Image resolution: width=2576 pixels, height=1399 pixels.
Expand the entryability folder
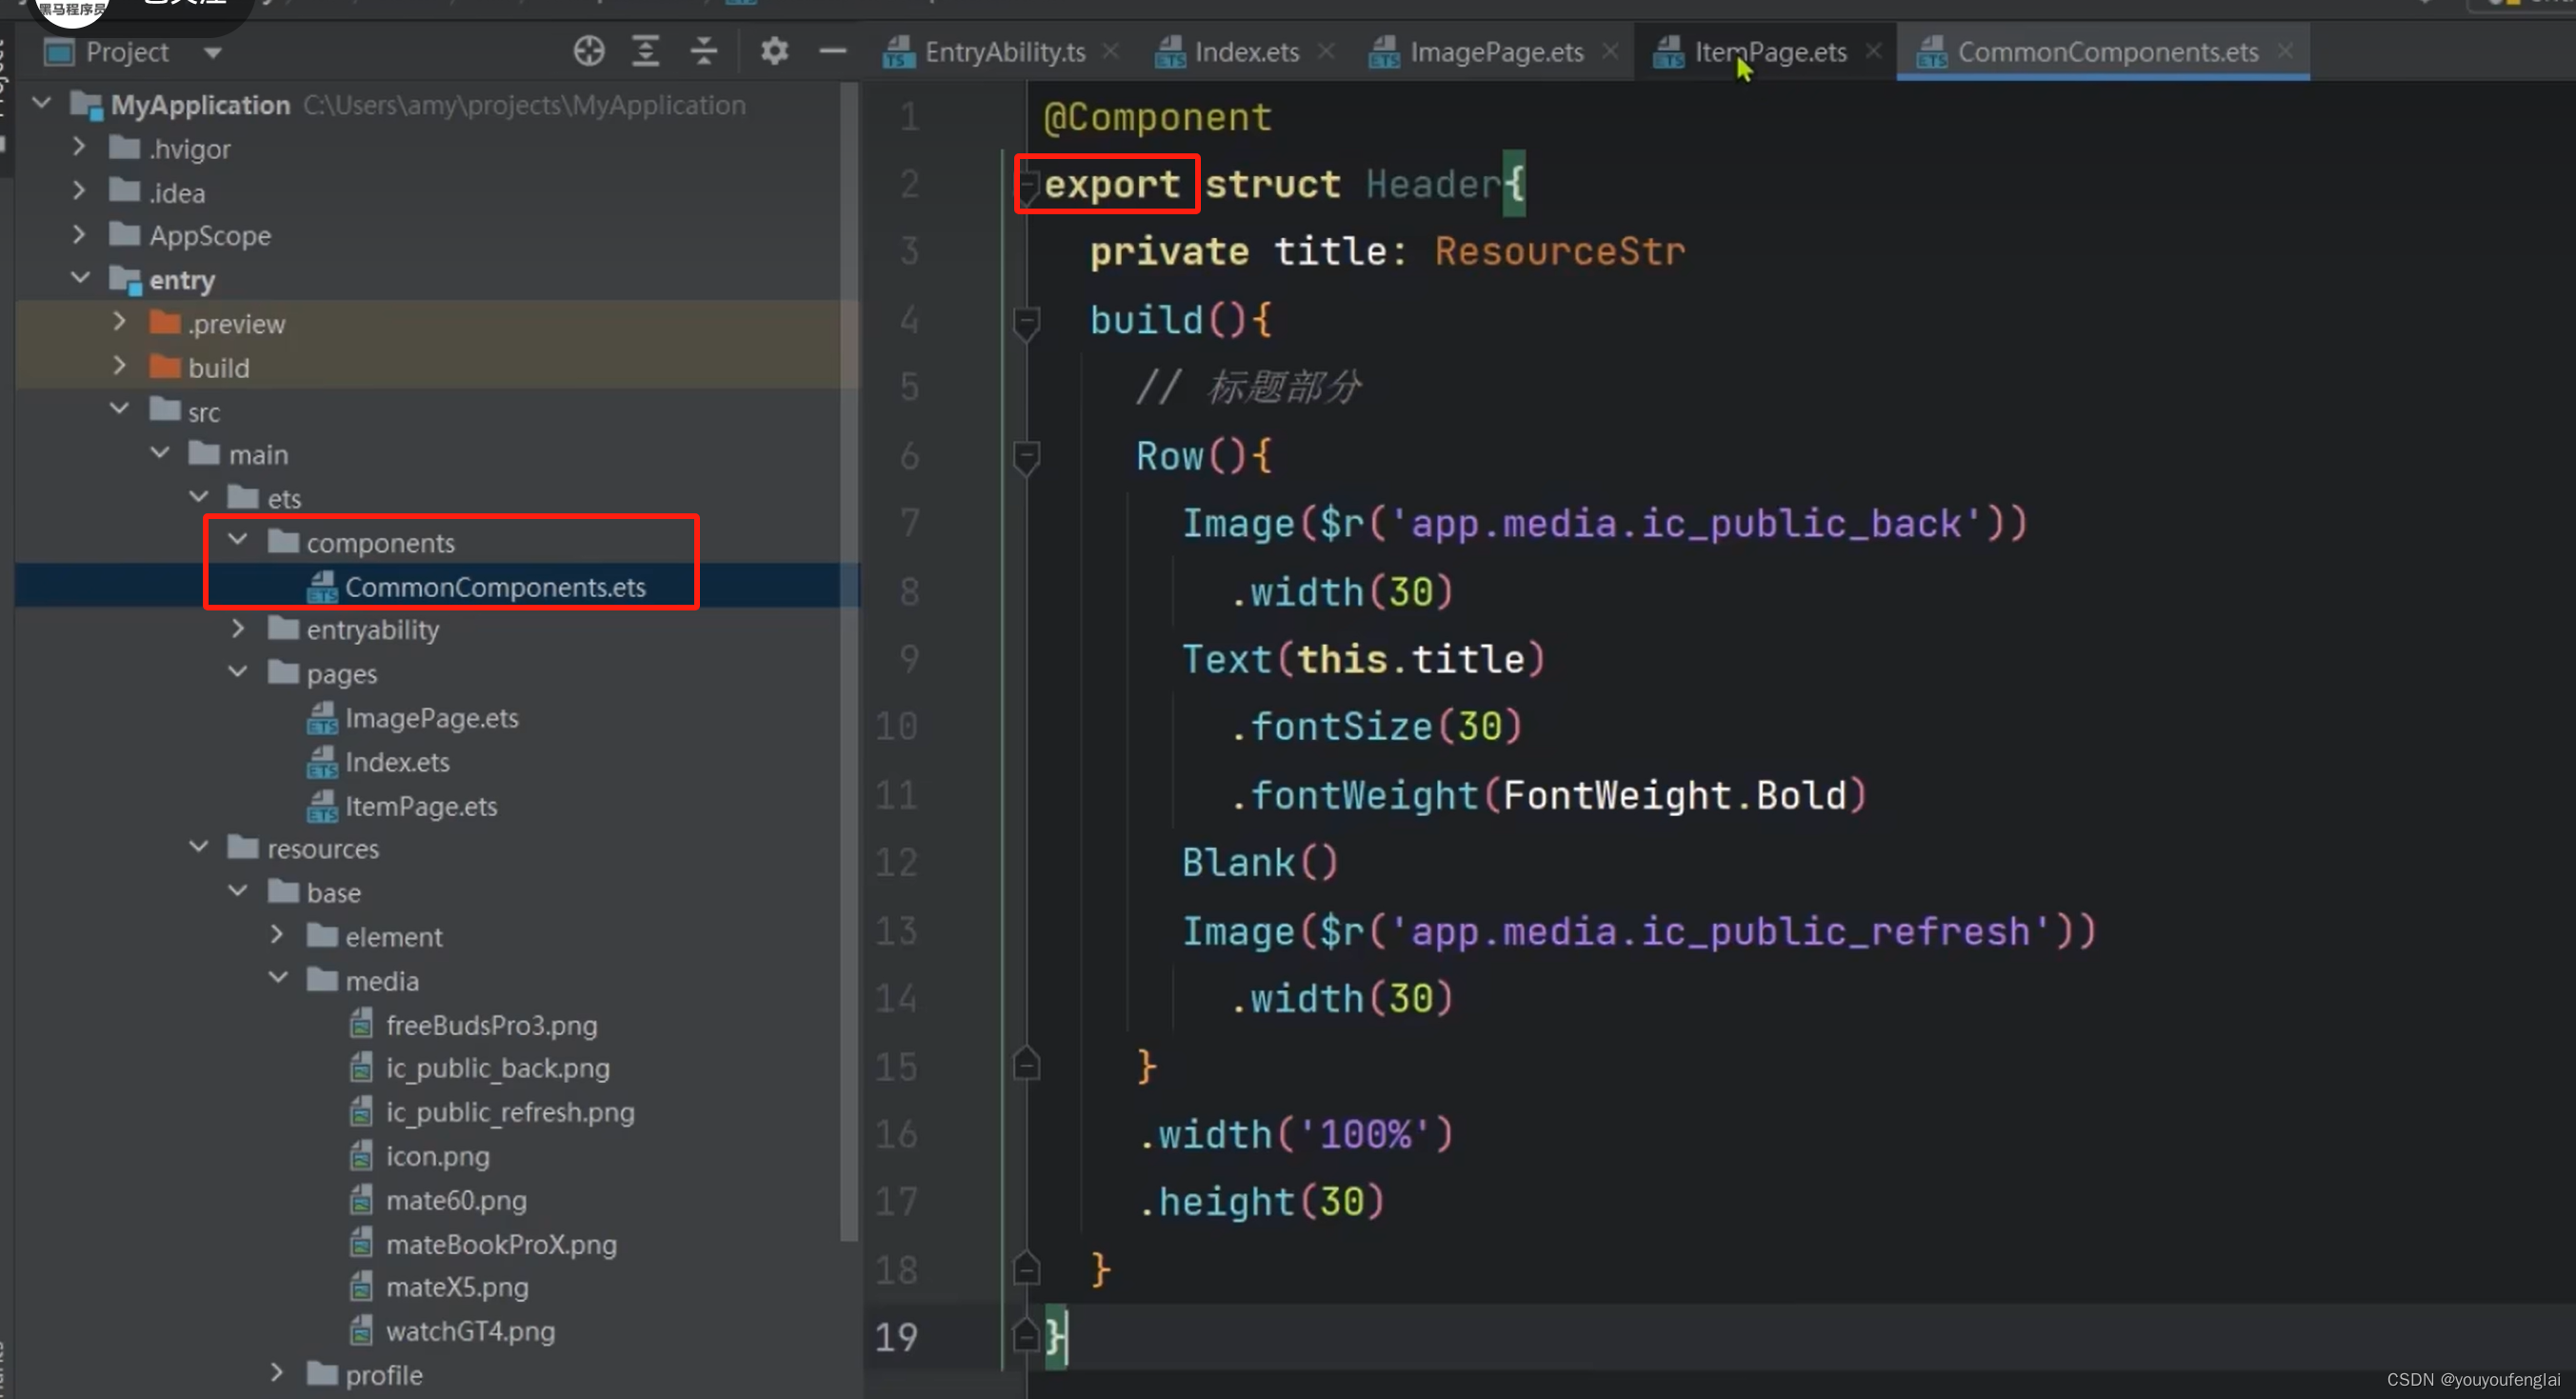(x=238, y=629)
